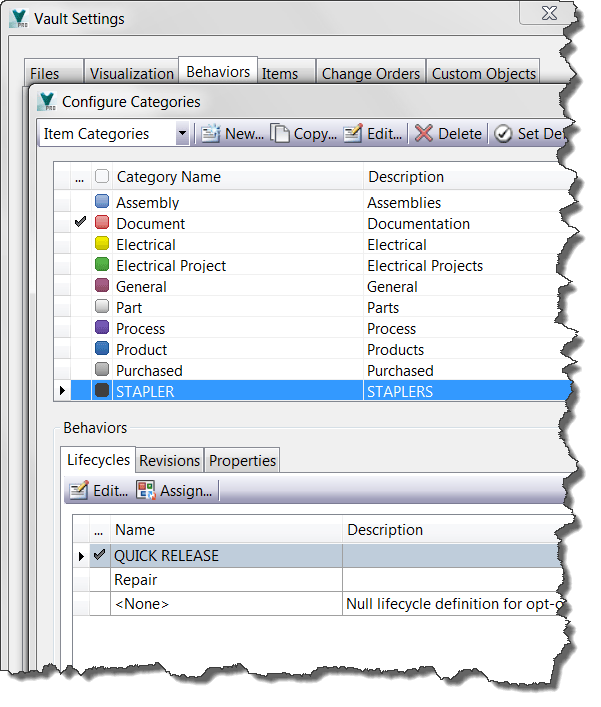Select the Part category row

pyautogui.click(x=311, y=307)
